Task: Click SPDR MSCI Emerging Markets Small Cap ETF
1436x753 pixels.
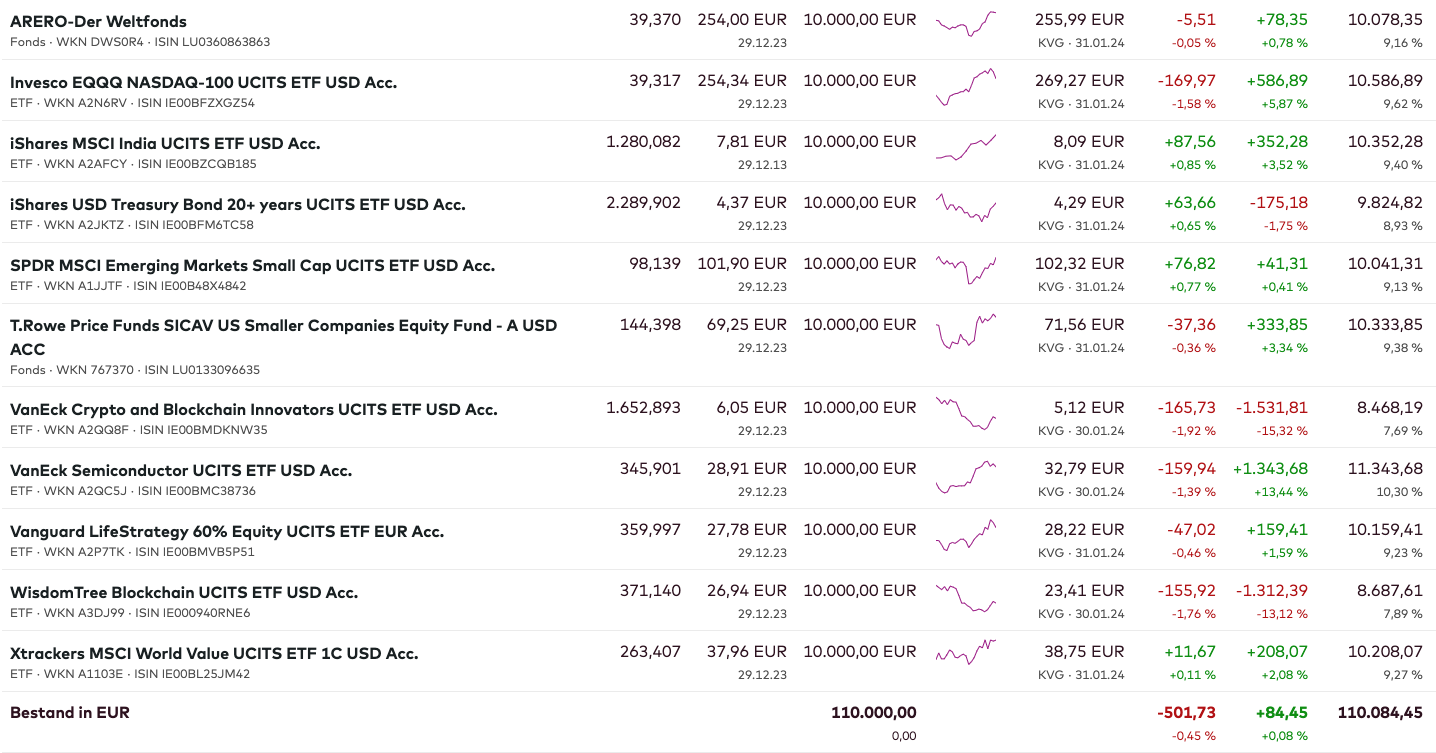Action: click(x=252, y=265)
